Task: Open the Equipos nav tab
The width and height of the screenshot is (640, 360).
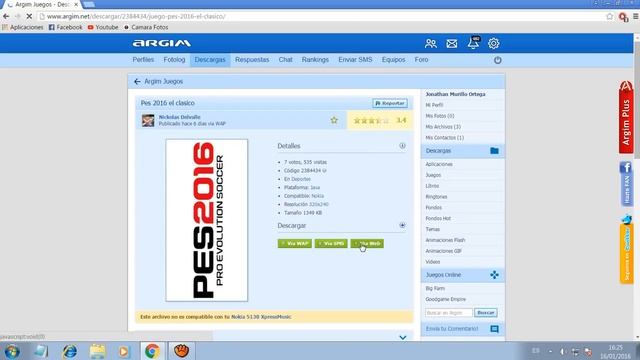Action: tap(393, 60)
